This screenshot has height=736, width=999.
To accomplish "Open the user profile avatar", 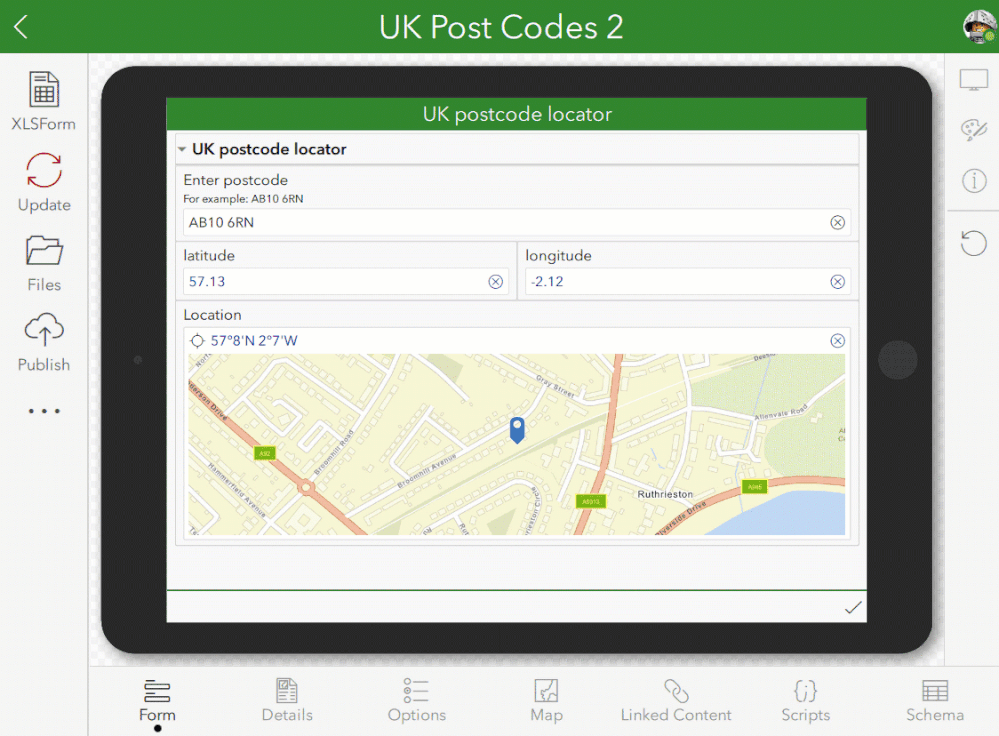I will (x=980, y=27).
